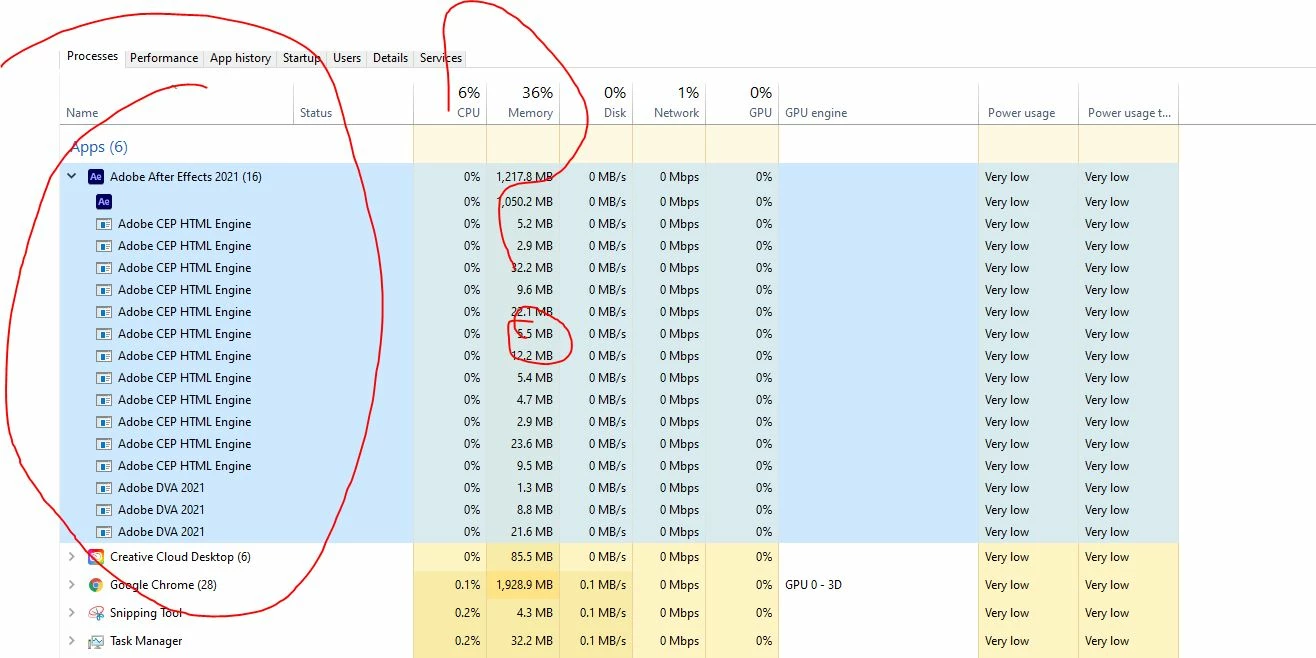Select the Creative Cloud Desktop (6) row name
This screenshot has width=1316, height=658.
click(x=180, y=557)
